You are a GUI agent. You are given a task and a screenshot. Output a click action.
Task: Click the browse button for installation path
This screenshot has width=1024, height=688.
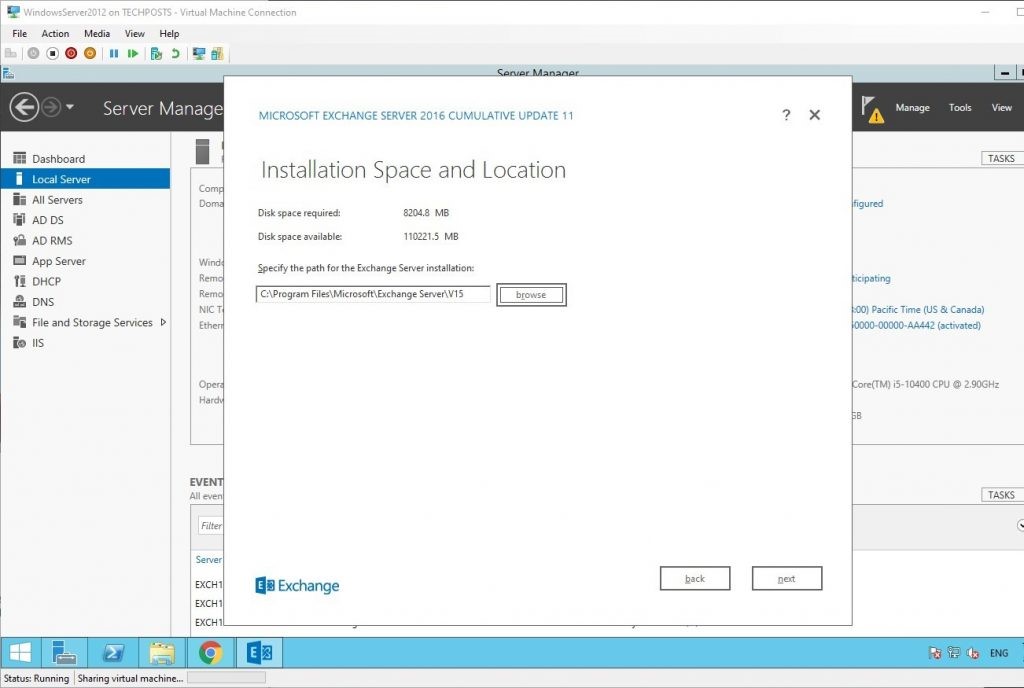click(x=531, y=294)
